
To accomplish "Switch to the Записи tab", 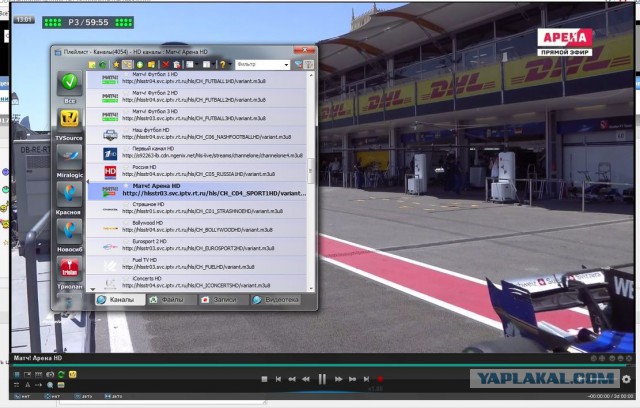I will pos(223,299).
